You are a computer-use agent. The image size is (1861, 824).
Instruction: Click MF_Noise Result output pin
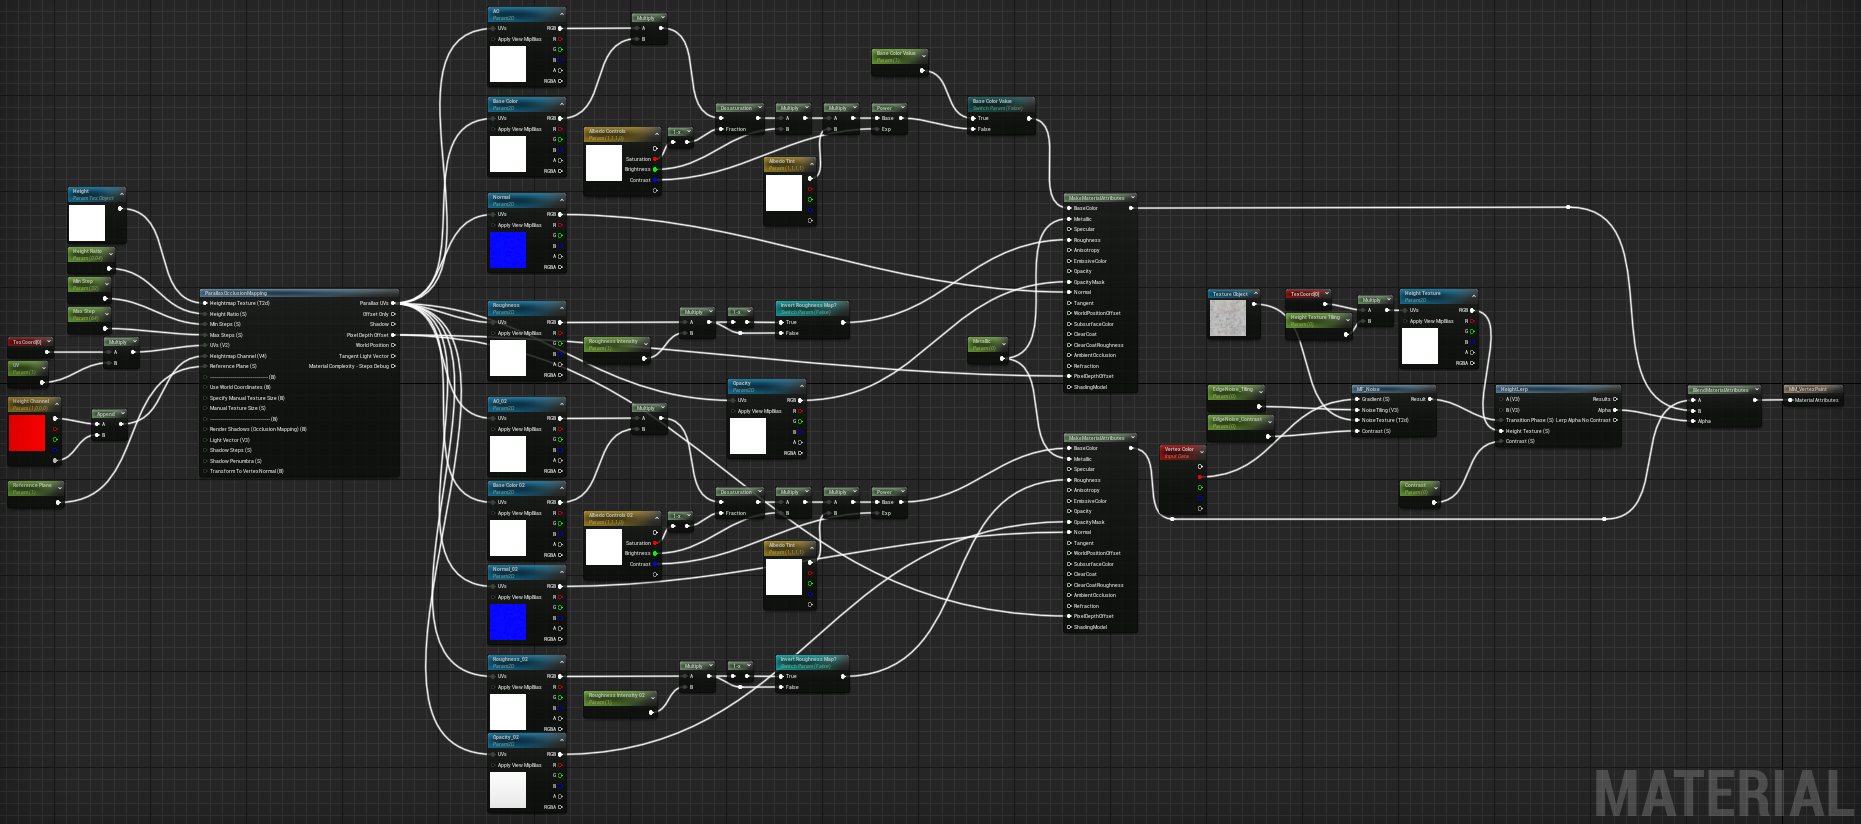(1430, 399)
